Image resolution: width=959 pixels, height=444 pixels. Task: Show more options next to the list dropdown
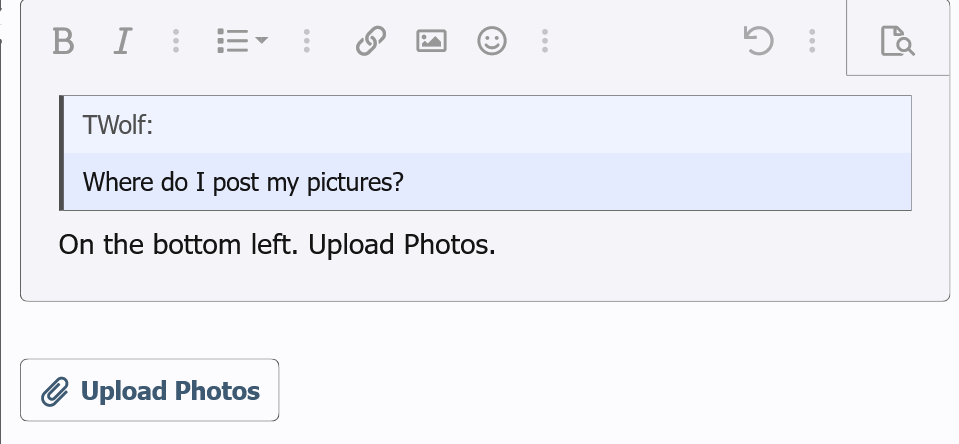point(306,41)
